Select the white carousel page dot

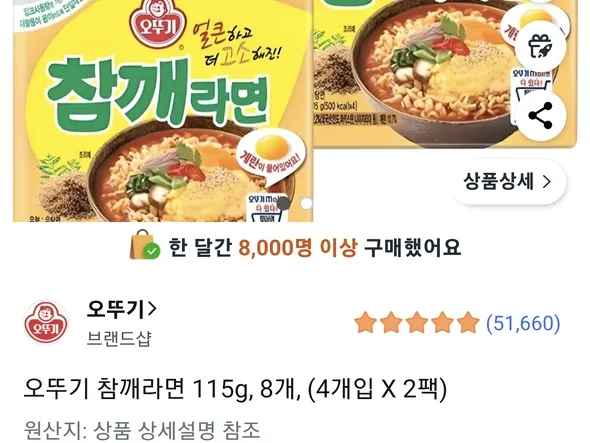click(x=307, y=203)
